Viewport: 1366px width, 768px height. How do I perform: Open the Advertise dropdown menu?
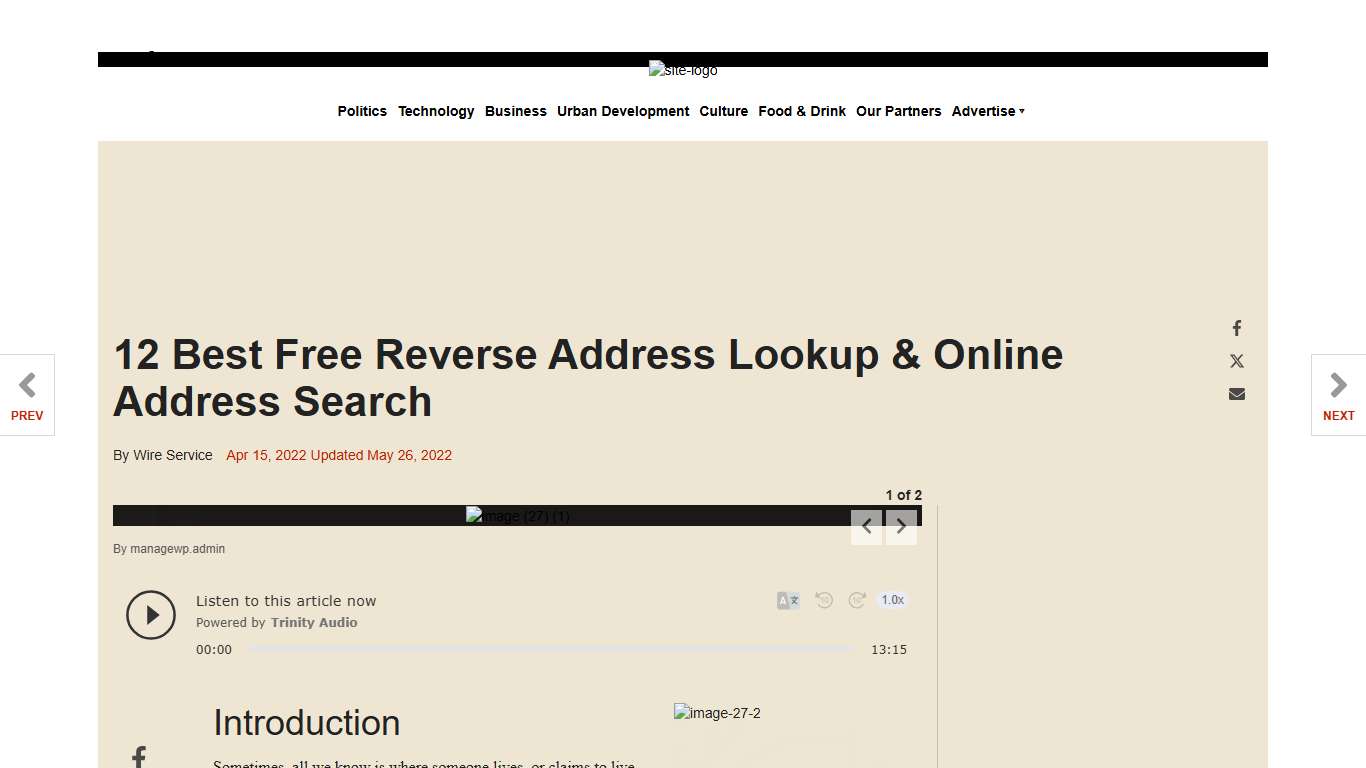[x=988, y=111]
